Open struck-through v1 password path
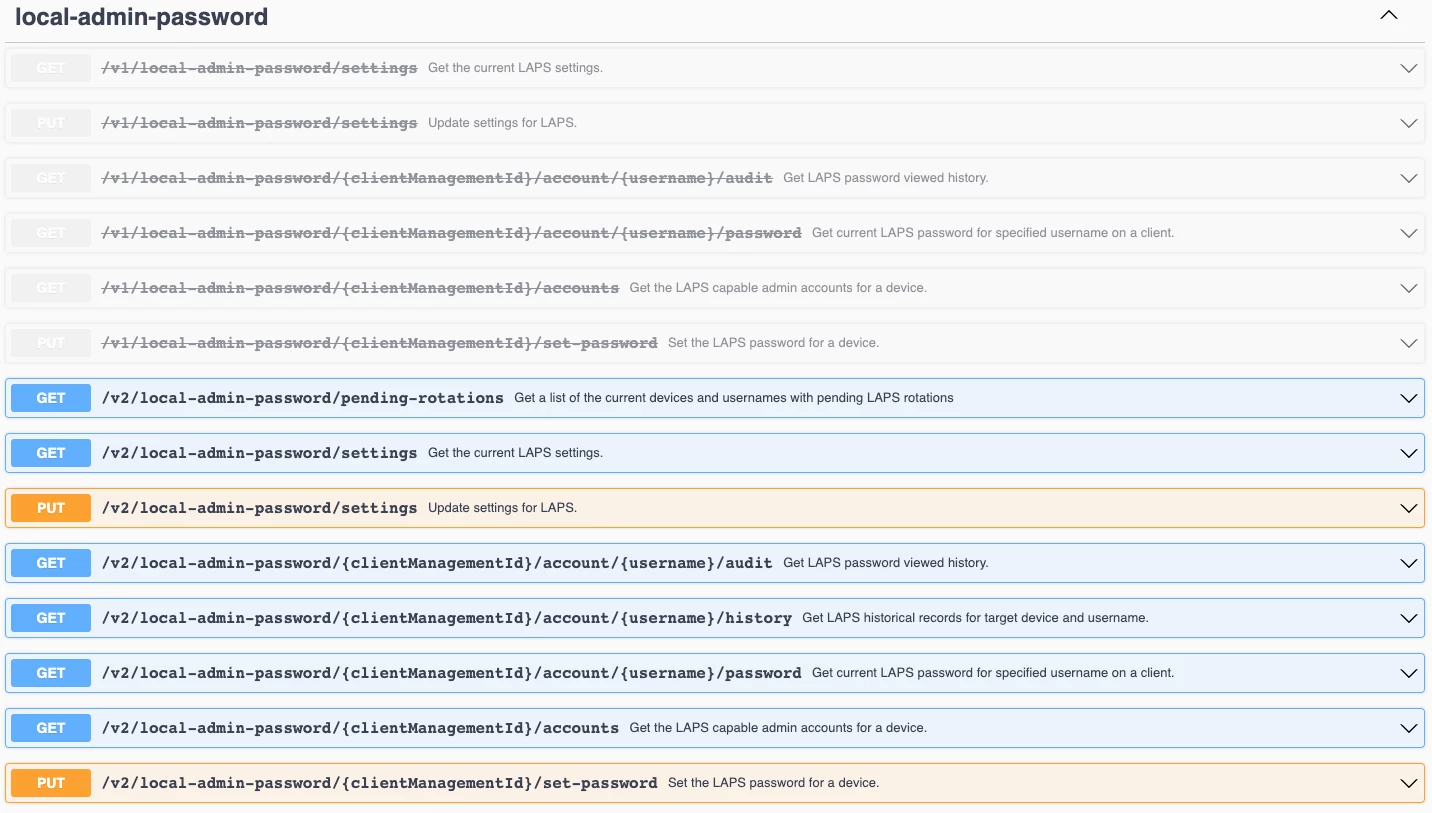 [x=452, y=233]
